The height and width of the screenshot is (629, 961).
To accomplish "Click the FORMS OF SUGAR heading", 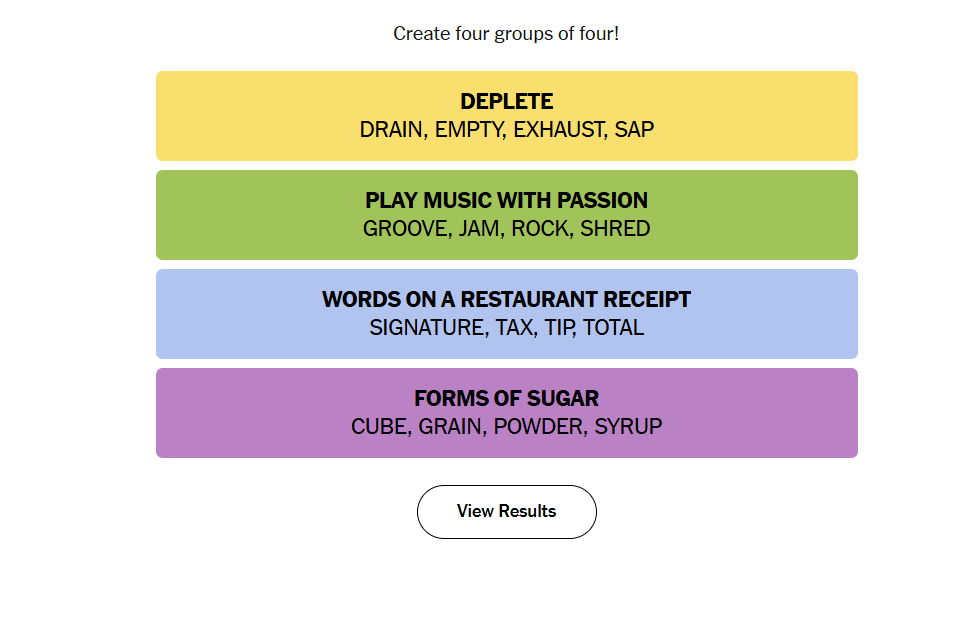I will coord(506,398).
